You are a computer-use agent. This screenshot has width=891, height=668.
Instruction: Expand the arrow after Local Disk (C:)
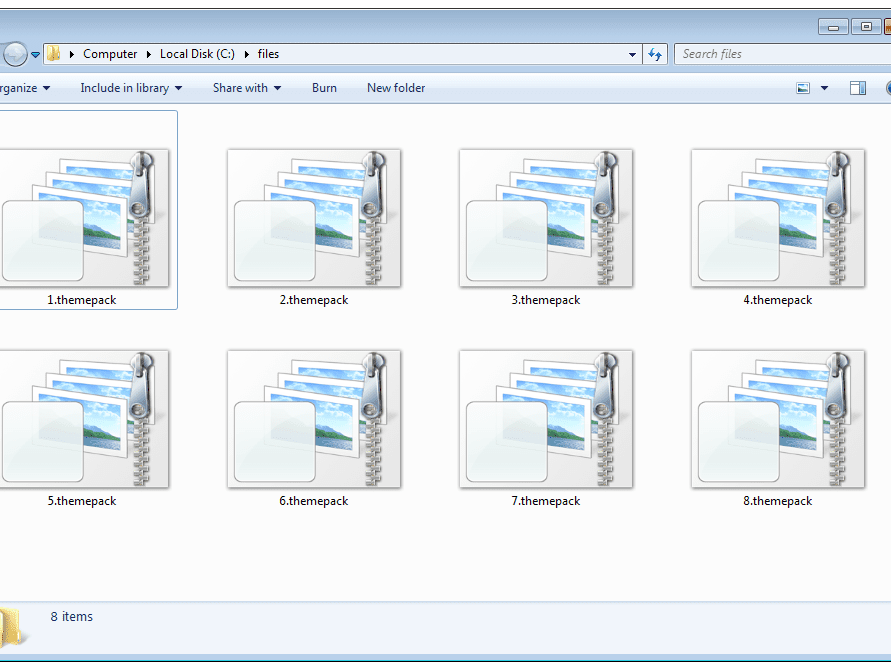(247, 55)
